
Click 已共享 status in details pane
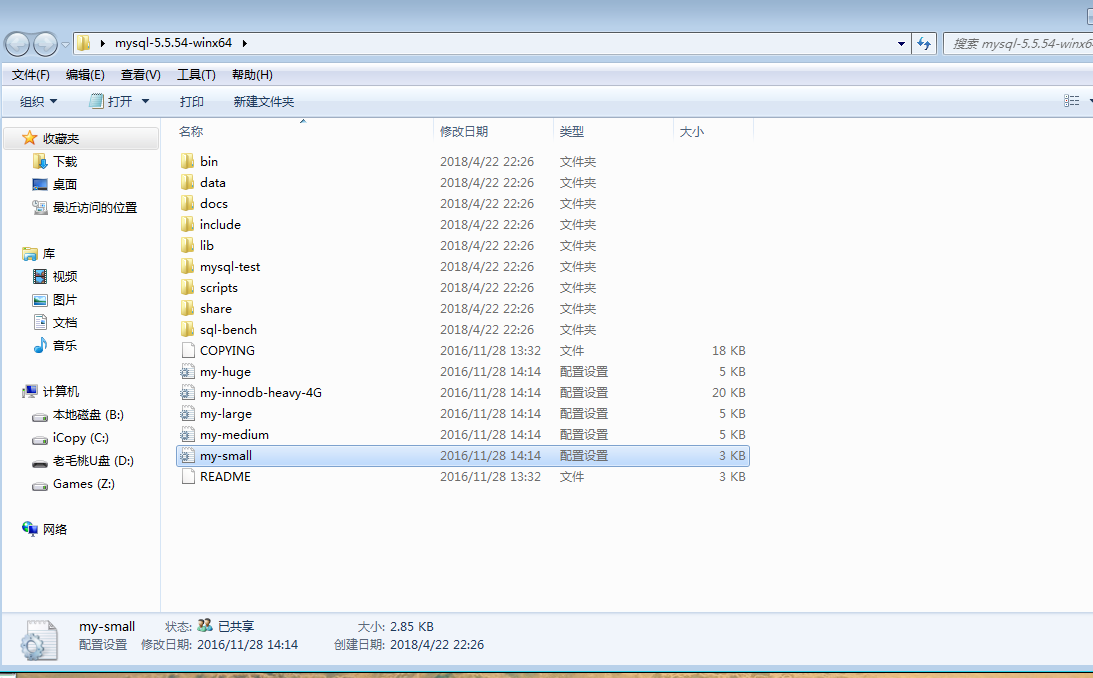tap(236, 626)
